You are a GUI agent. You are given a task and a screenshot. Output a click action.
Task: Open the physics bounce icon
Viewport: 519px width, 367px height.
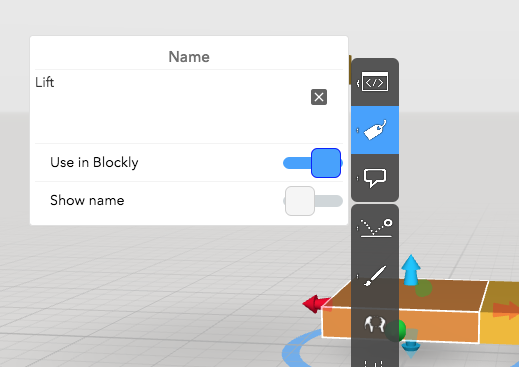point(376,228)
